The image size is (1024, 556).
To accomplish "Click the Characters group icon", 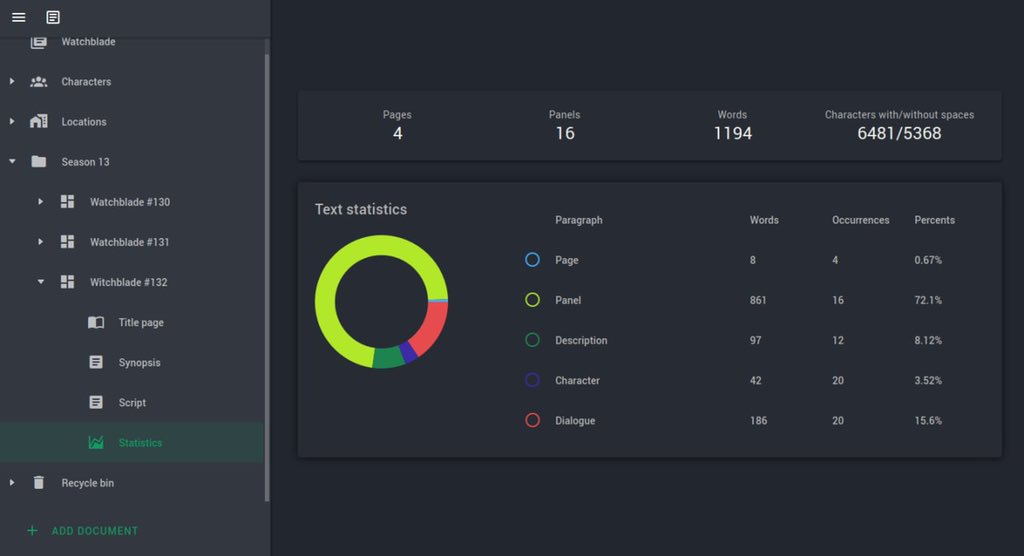I will coord(39,82).
